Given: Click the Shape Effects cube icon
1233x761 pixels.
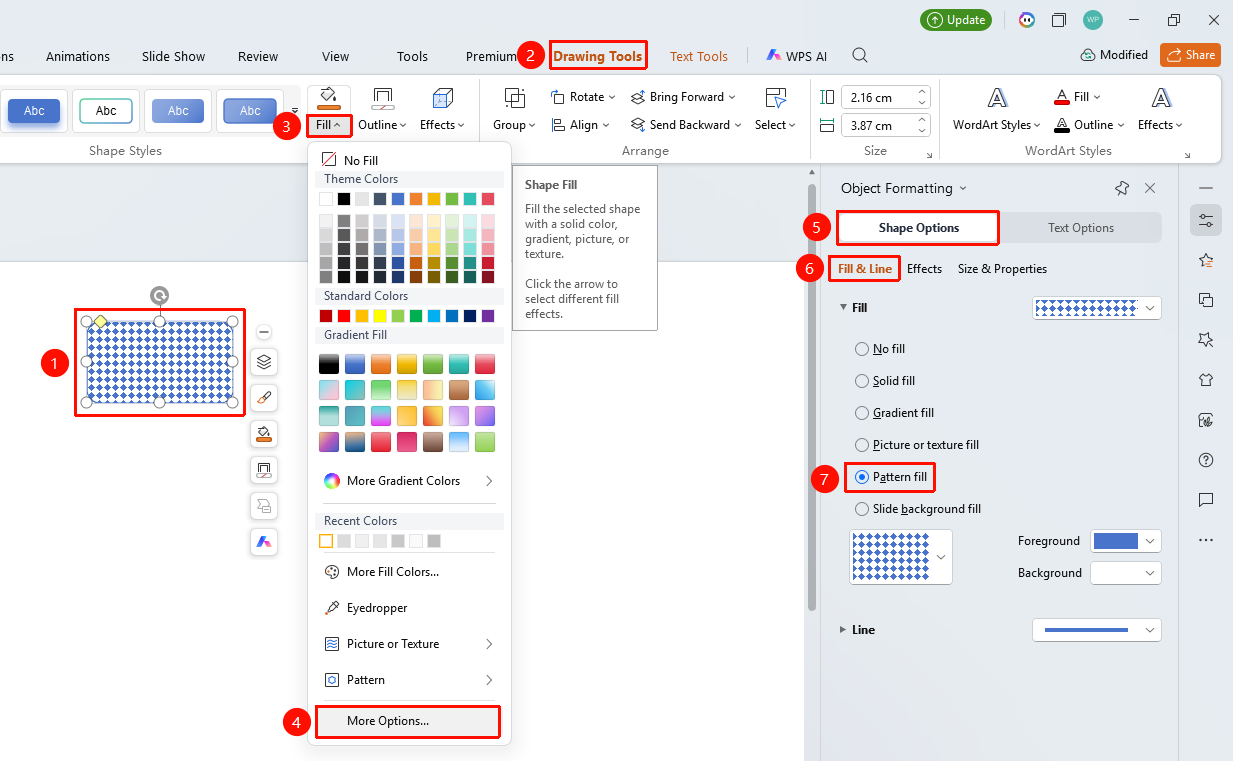Looking at the screenshot, I should point(442,98).
